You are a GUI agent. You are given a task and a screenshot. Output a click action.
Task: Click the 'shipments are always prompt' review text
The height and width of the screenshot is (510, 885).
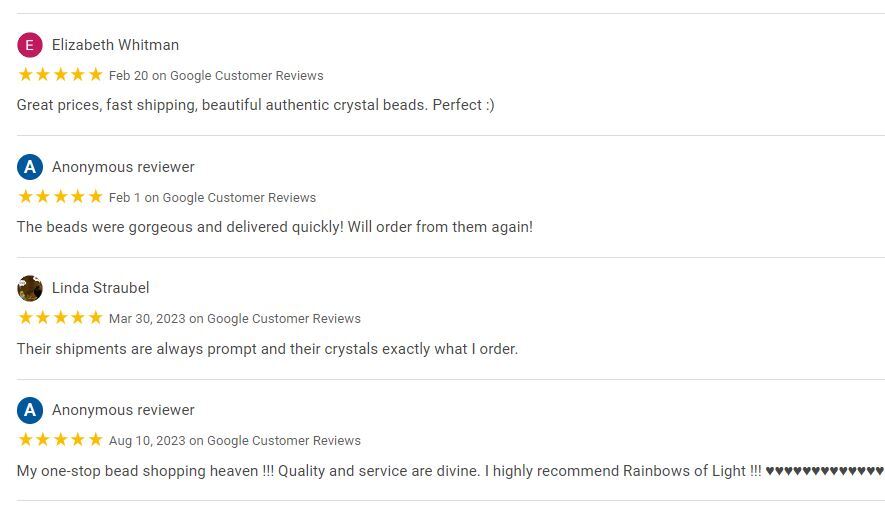tap(268, 349)
